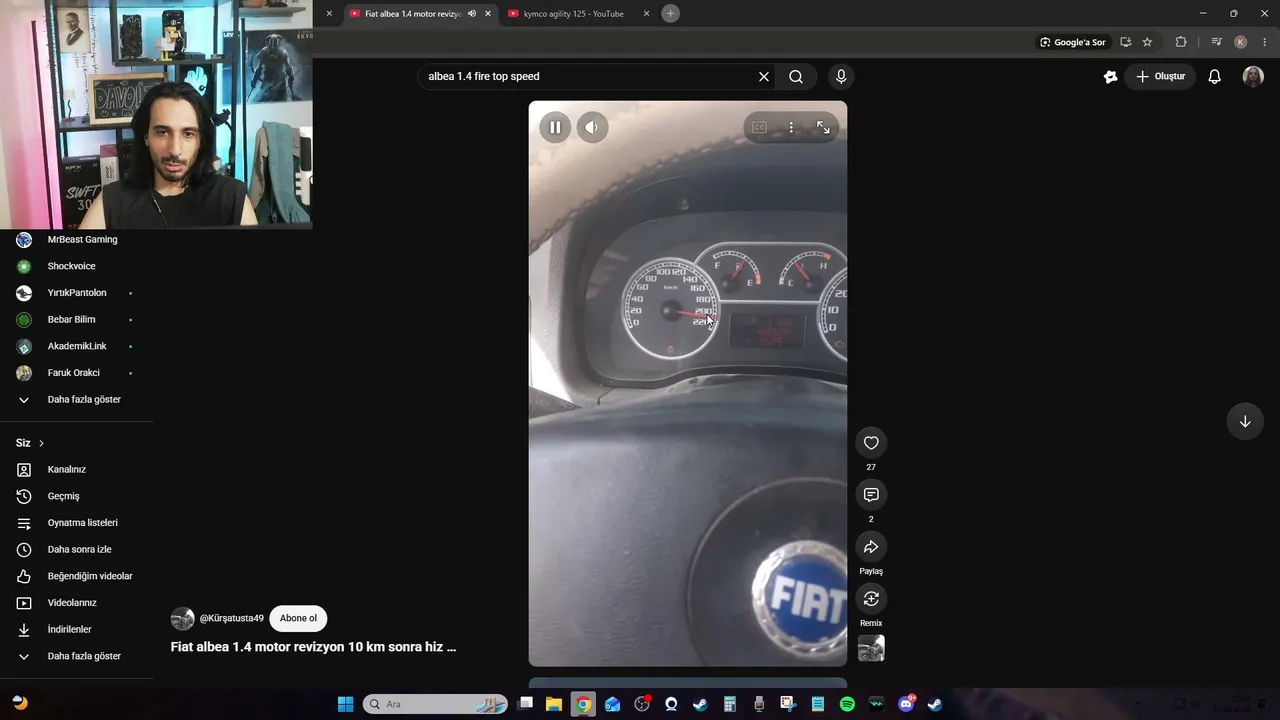Open a new Chrome tab
Screen dimensions: 1280x720
671,14
